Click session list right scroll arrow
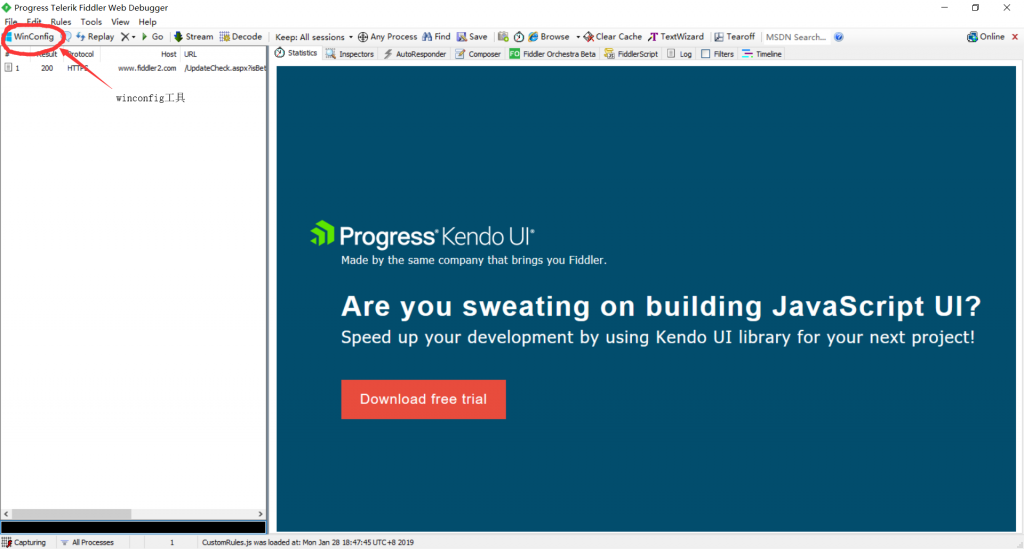 [261, 514]
